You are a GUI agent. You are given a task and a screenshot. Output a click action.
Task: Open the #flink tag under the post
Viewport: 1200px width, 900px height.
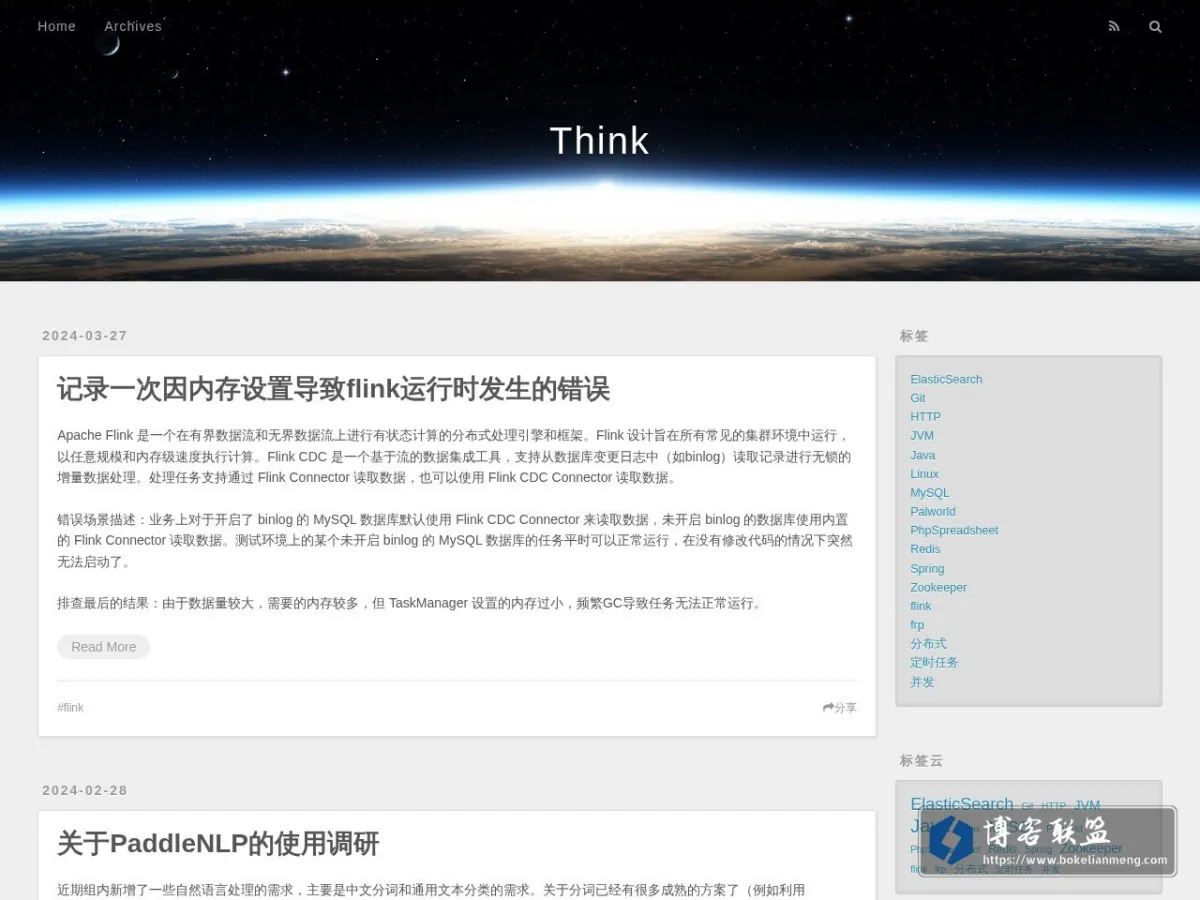[70, 707]
